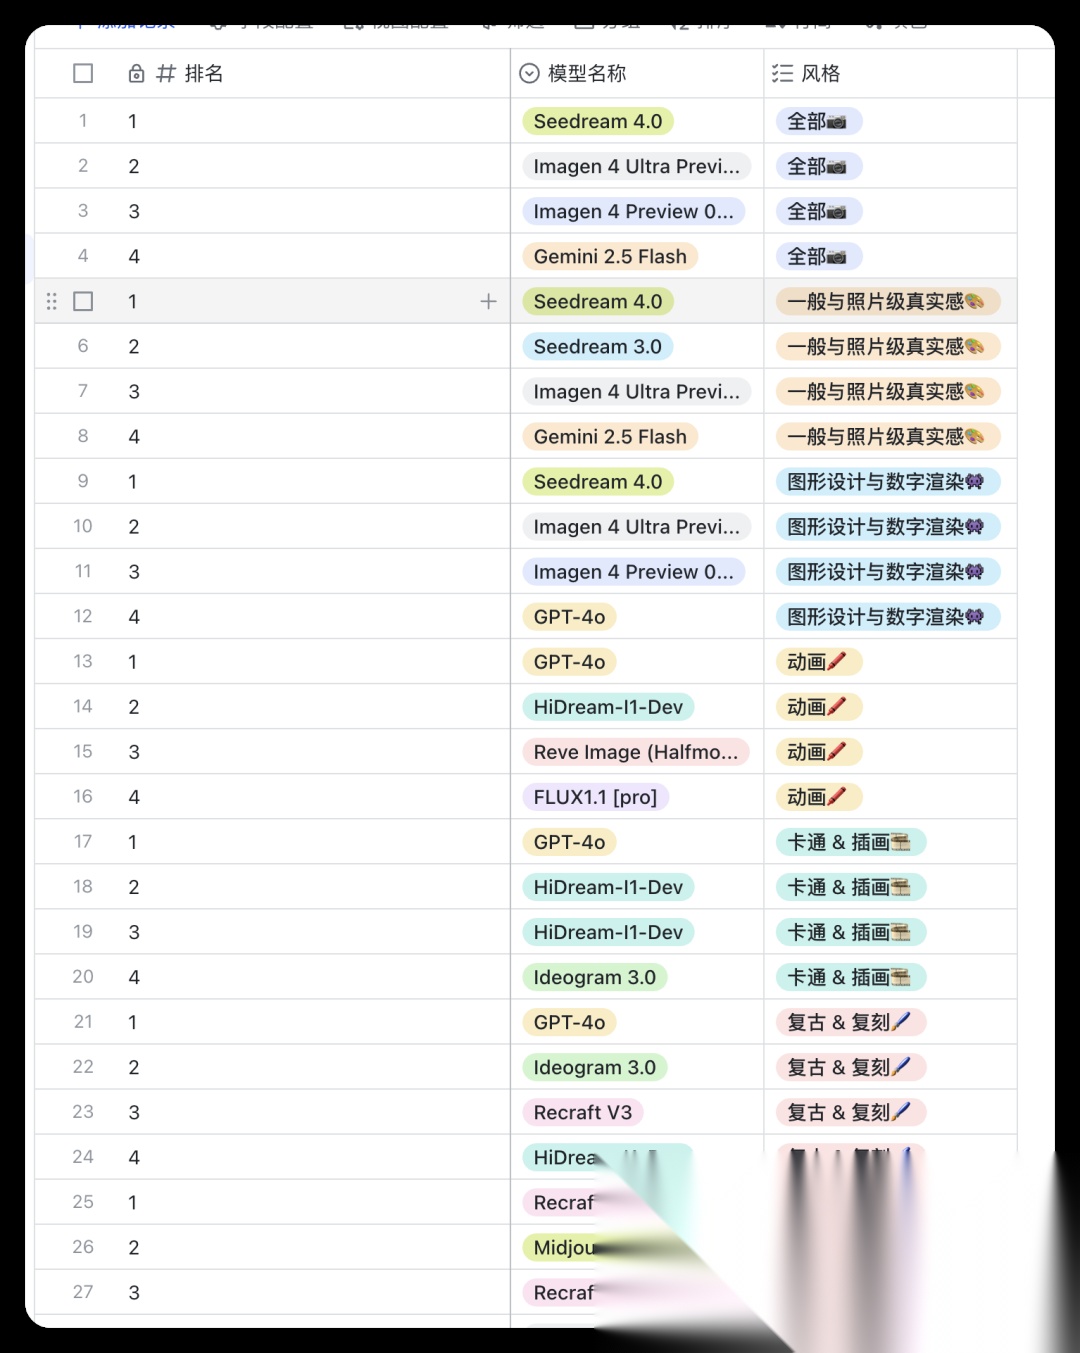Open the 风格 column header
Viewport: 1080px width, 1353px height.
(890, 74)
